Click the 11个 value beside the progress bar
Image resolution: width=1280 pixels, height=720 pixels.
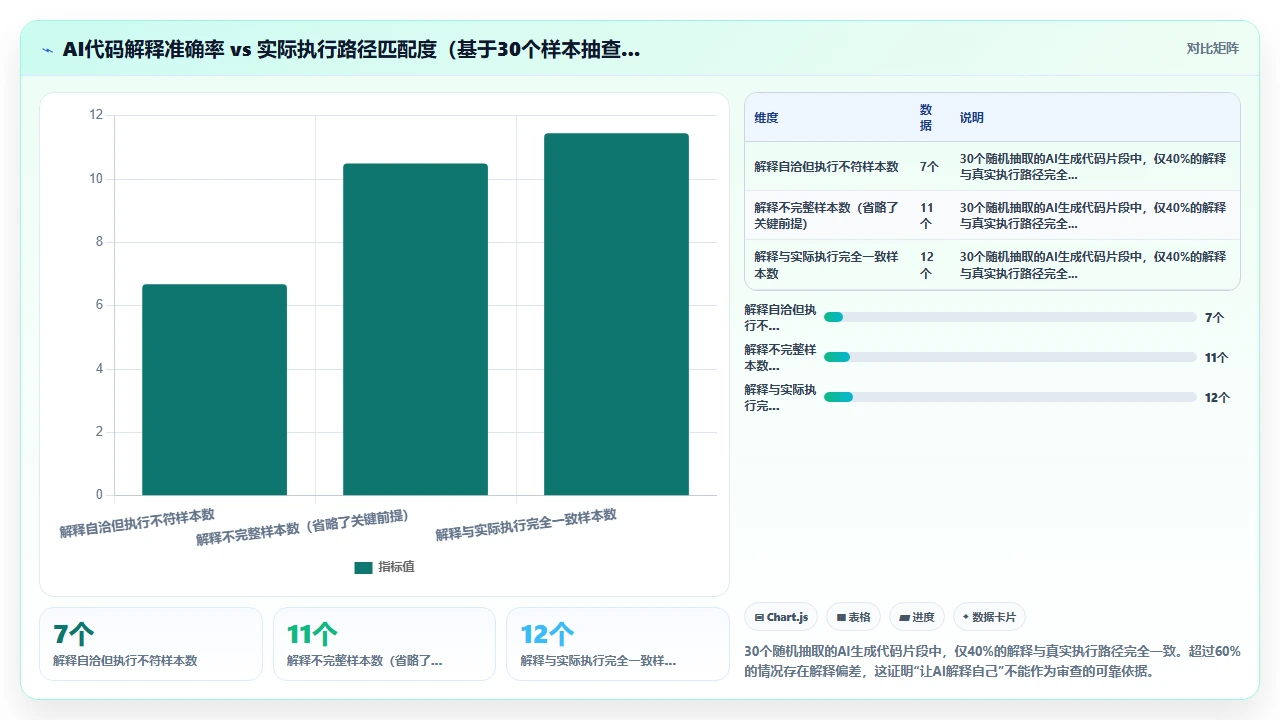pyautogui.click(x=1217, y=357)
